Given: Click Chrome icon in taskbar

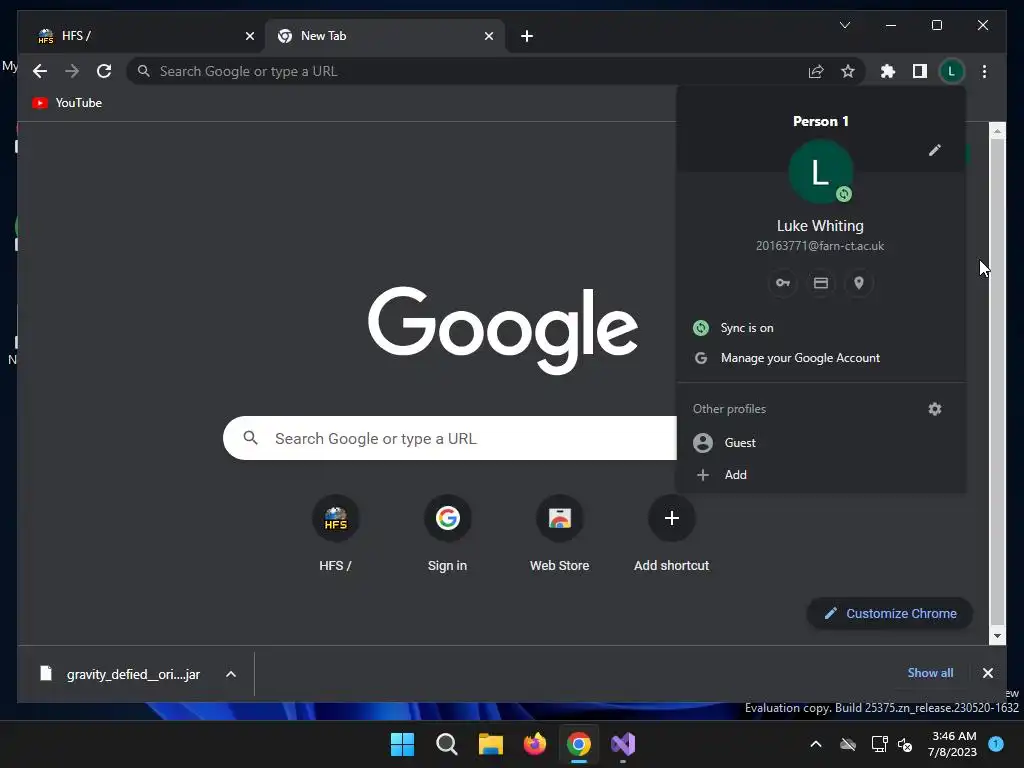Looking at the screenshot, I should (579, 744).
